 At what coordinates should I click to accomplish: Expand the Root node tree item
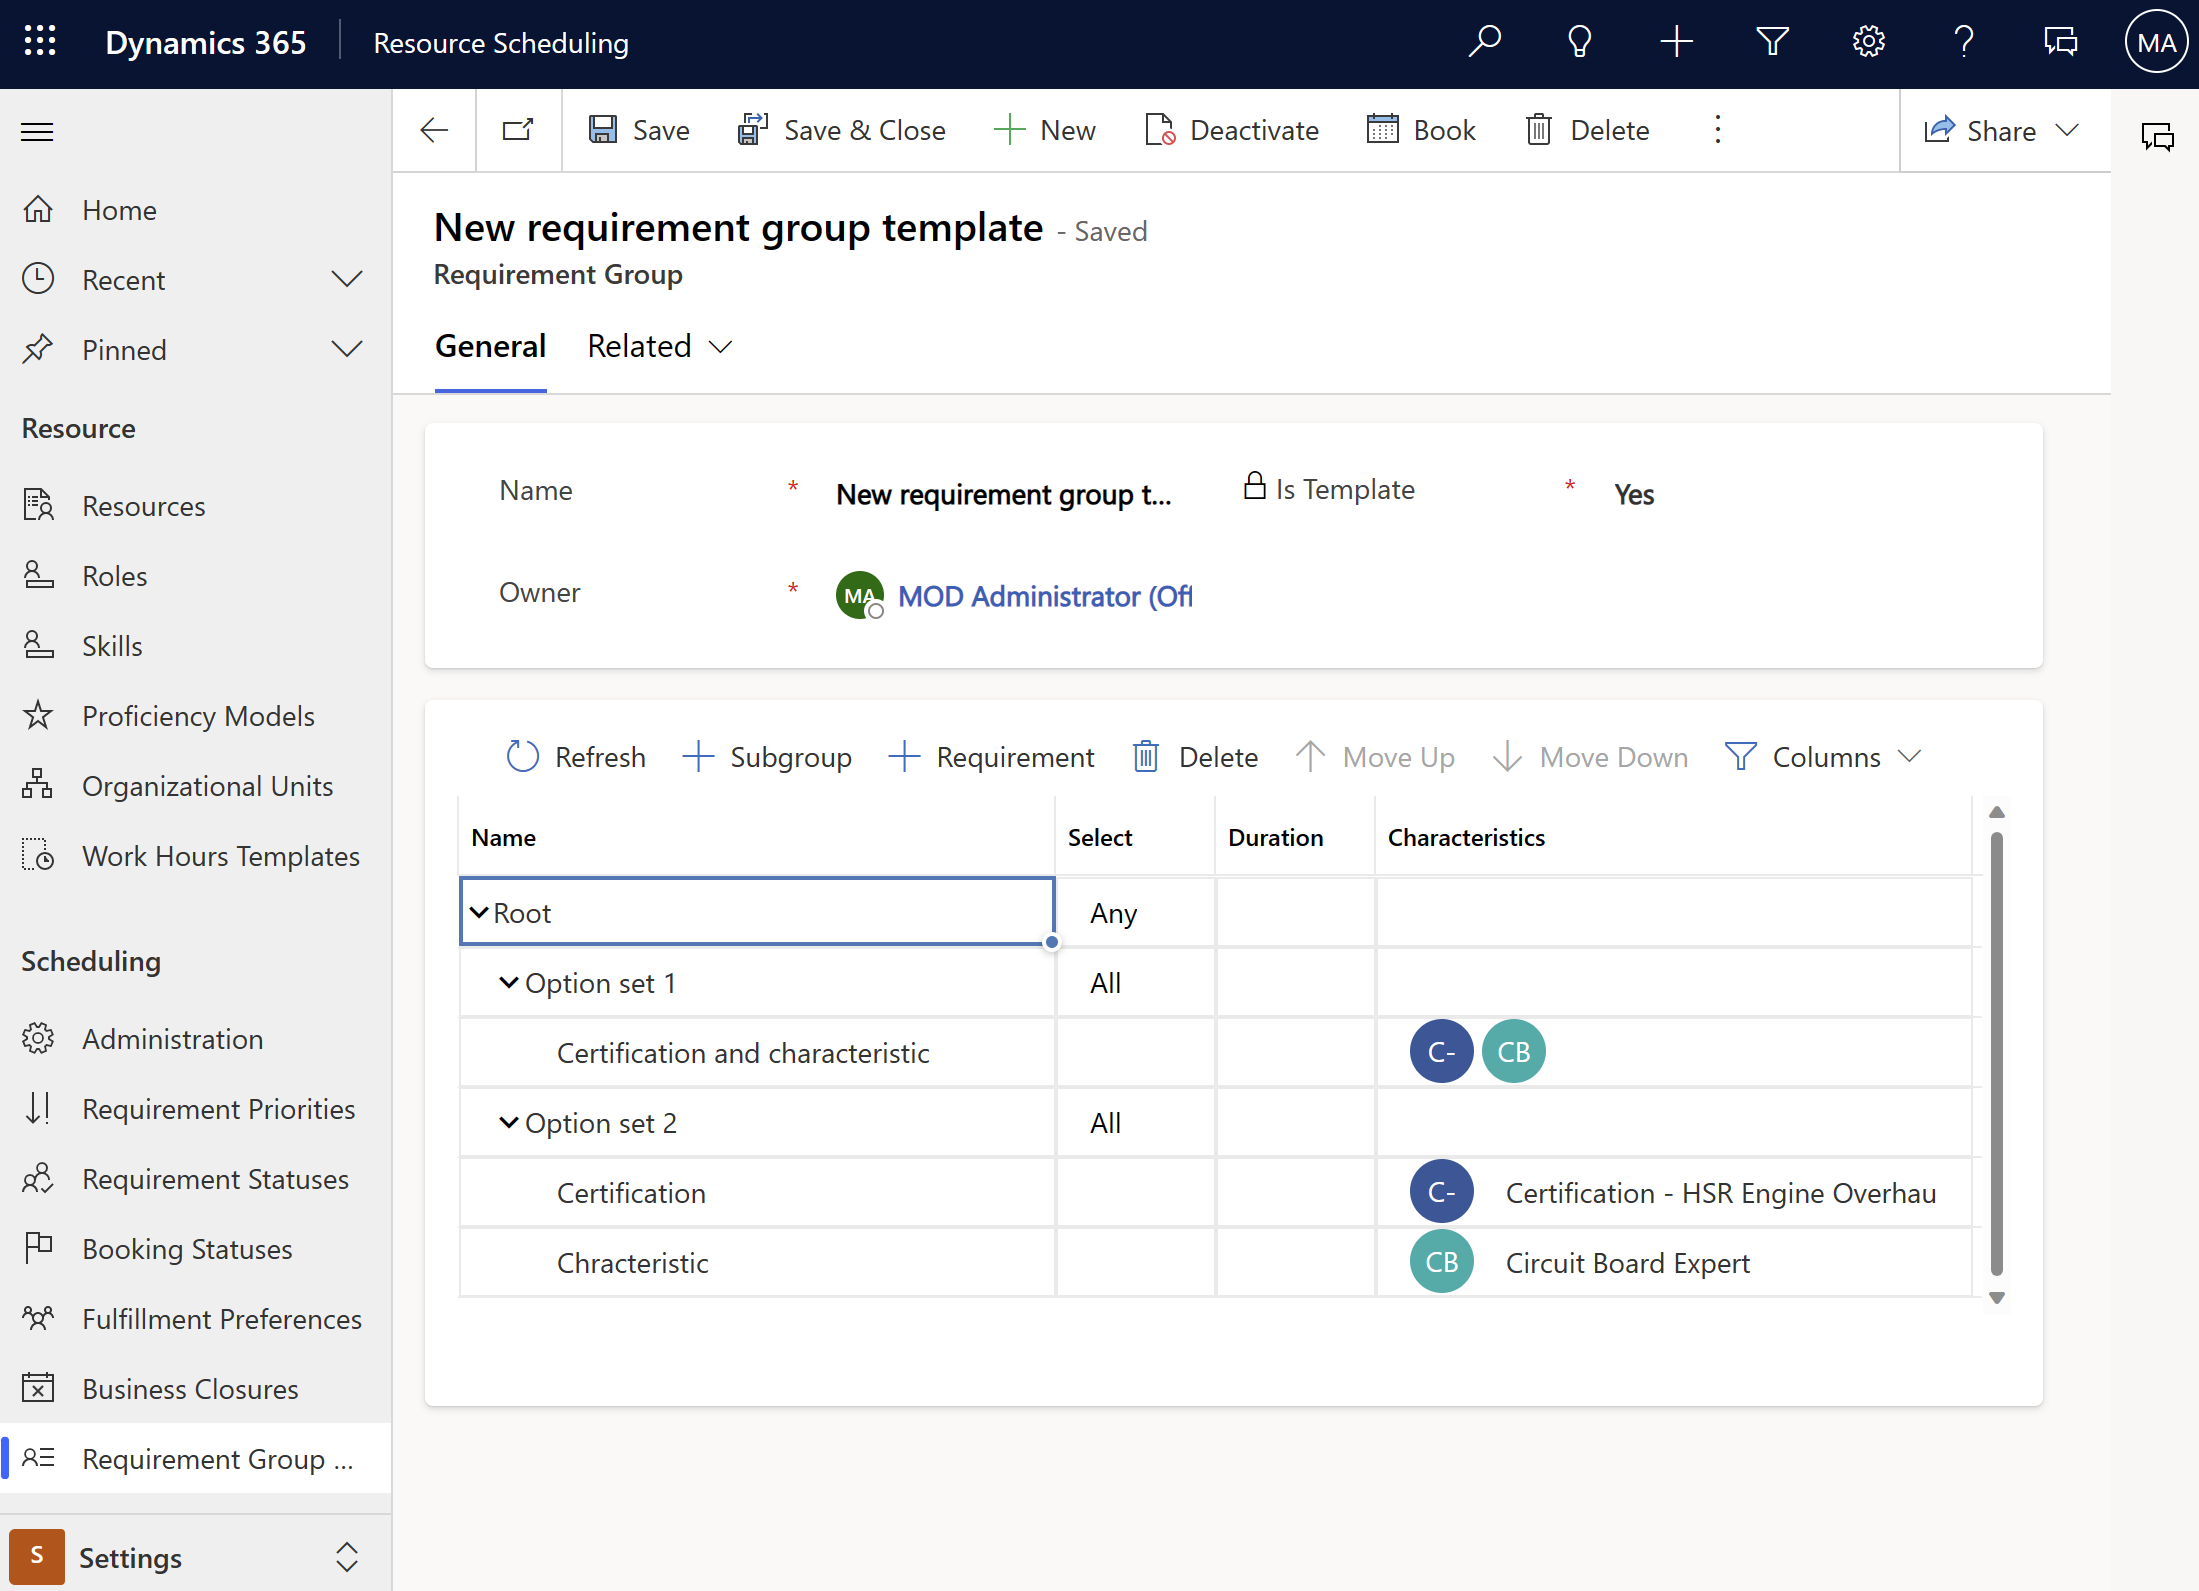(x=478, y=912)
